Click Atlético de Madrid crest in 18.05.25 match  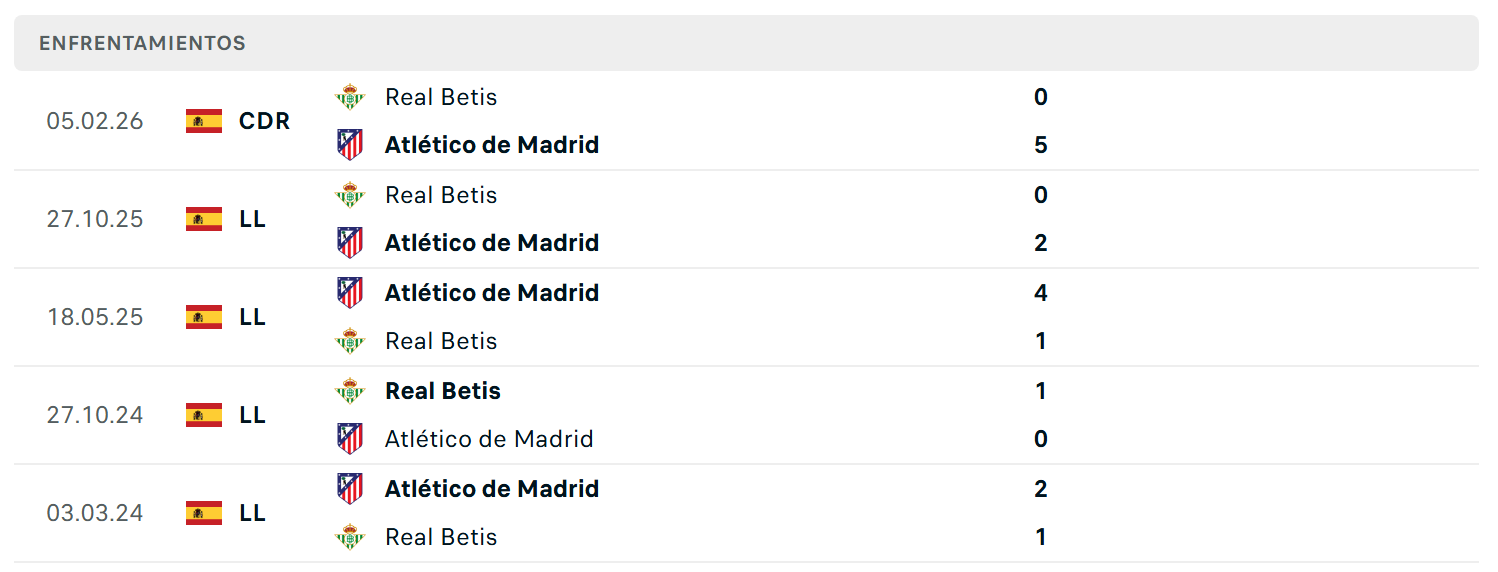pos(350,293)
